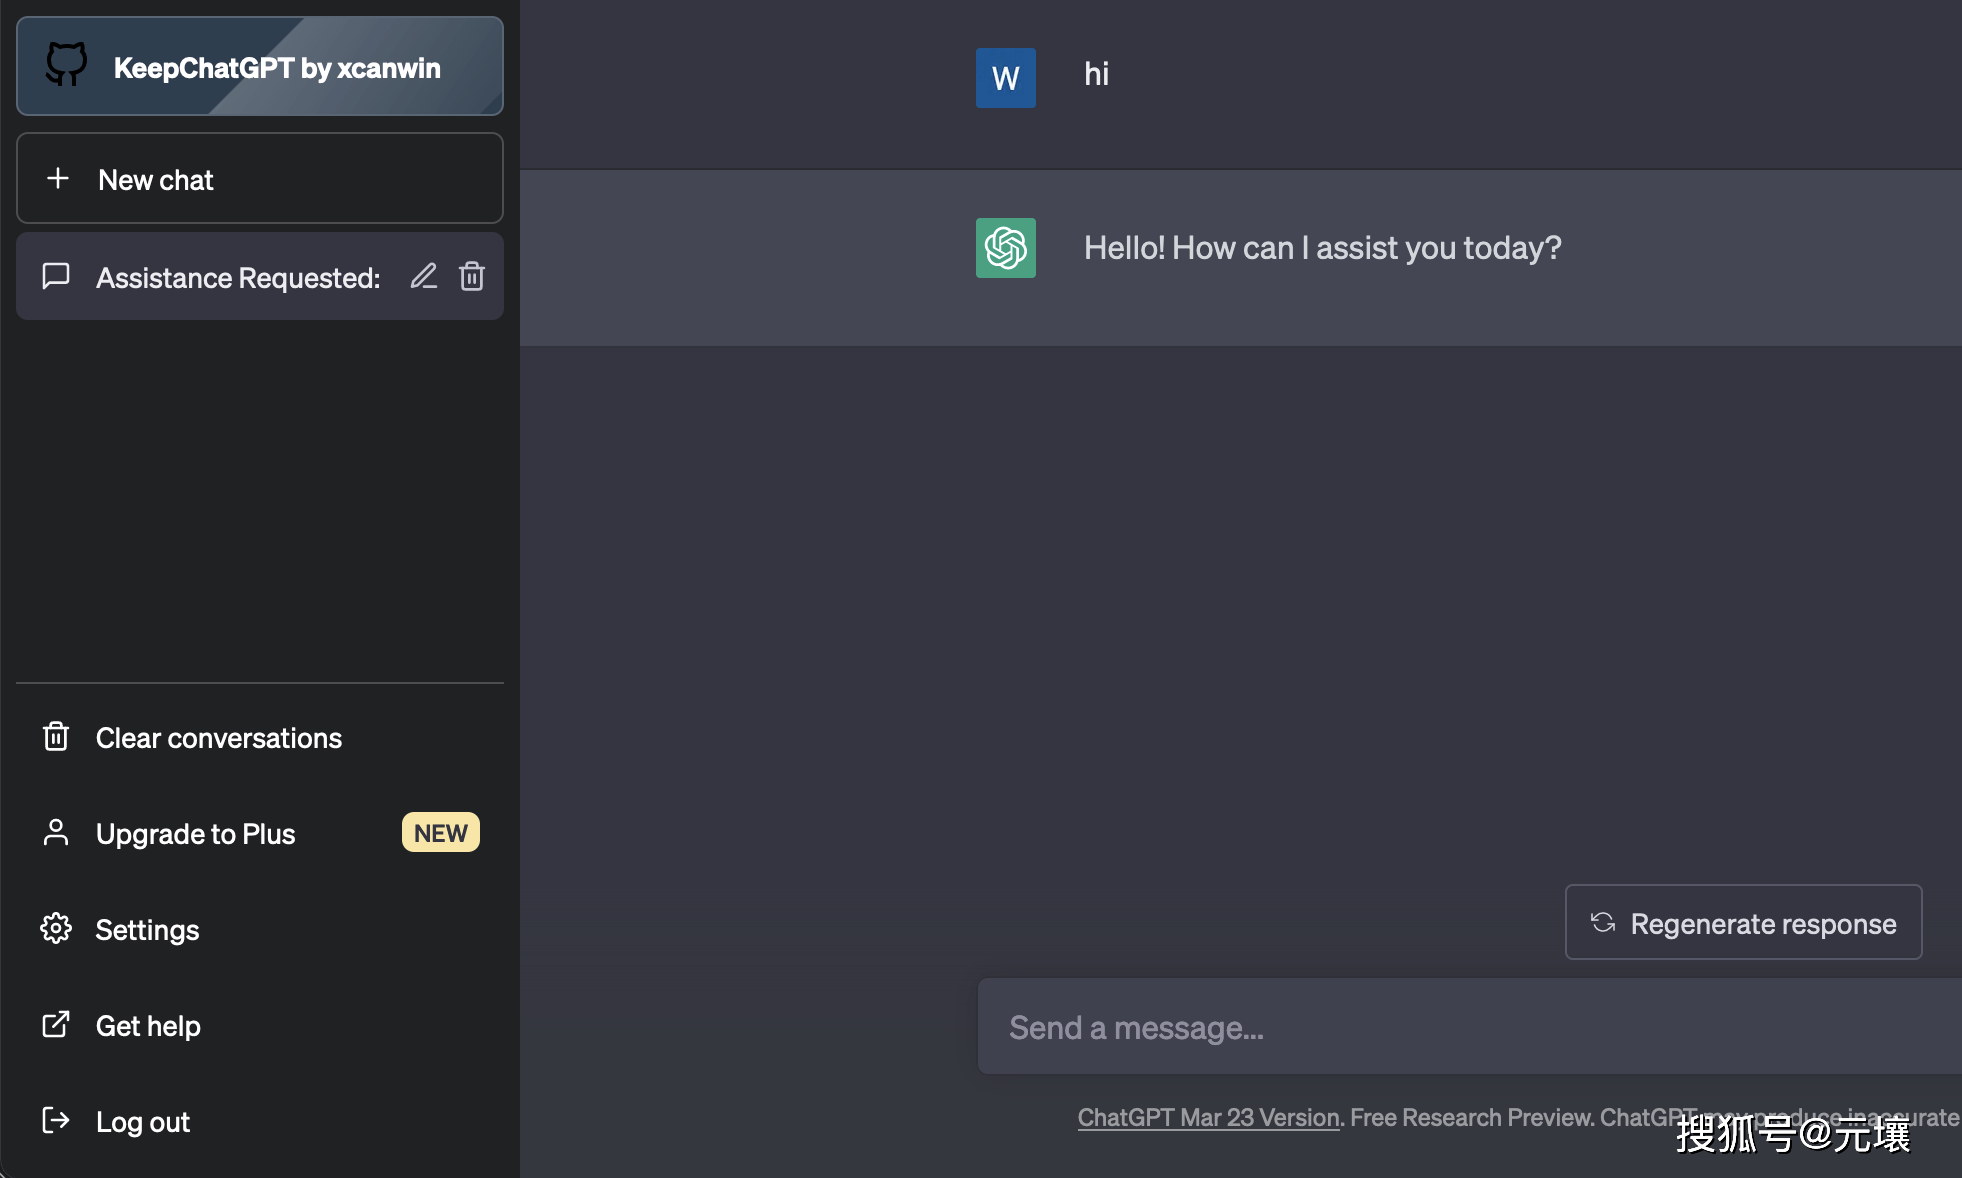
Task: Click the GitHub cat icon in KeepChatGPT banner
Action: coord(67,65)
